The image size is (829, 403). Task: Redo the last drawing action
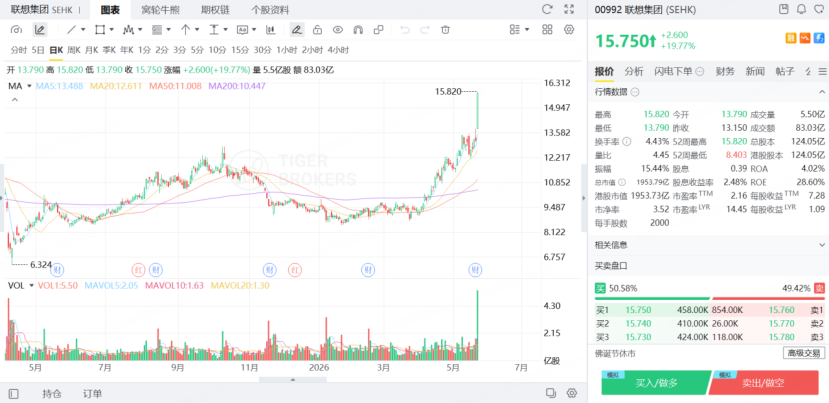425,30
